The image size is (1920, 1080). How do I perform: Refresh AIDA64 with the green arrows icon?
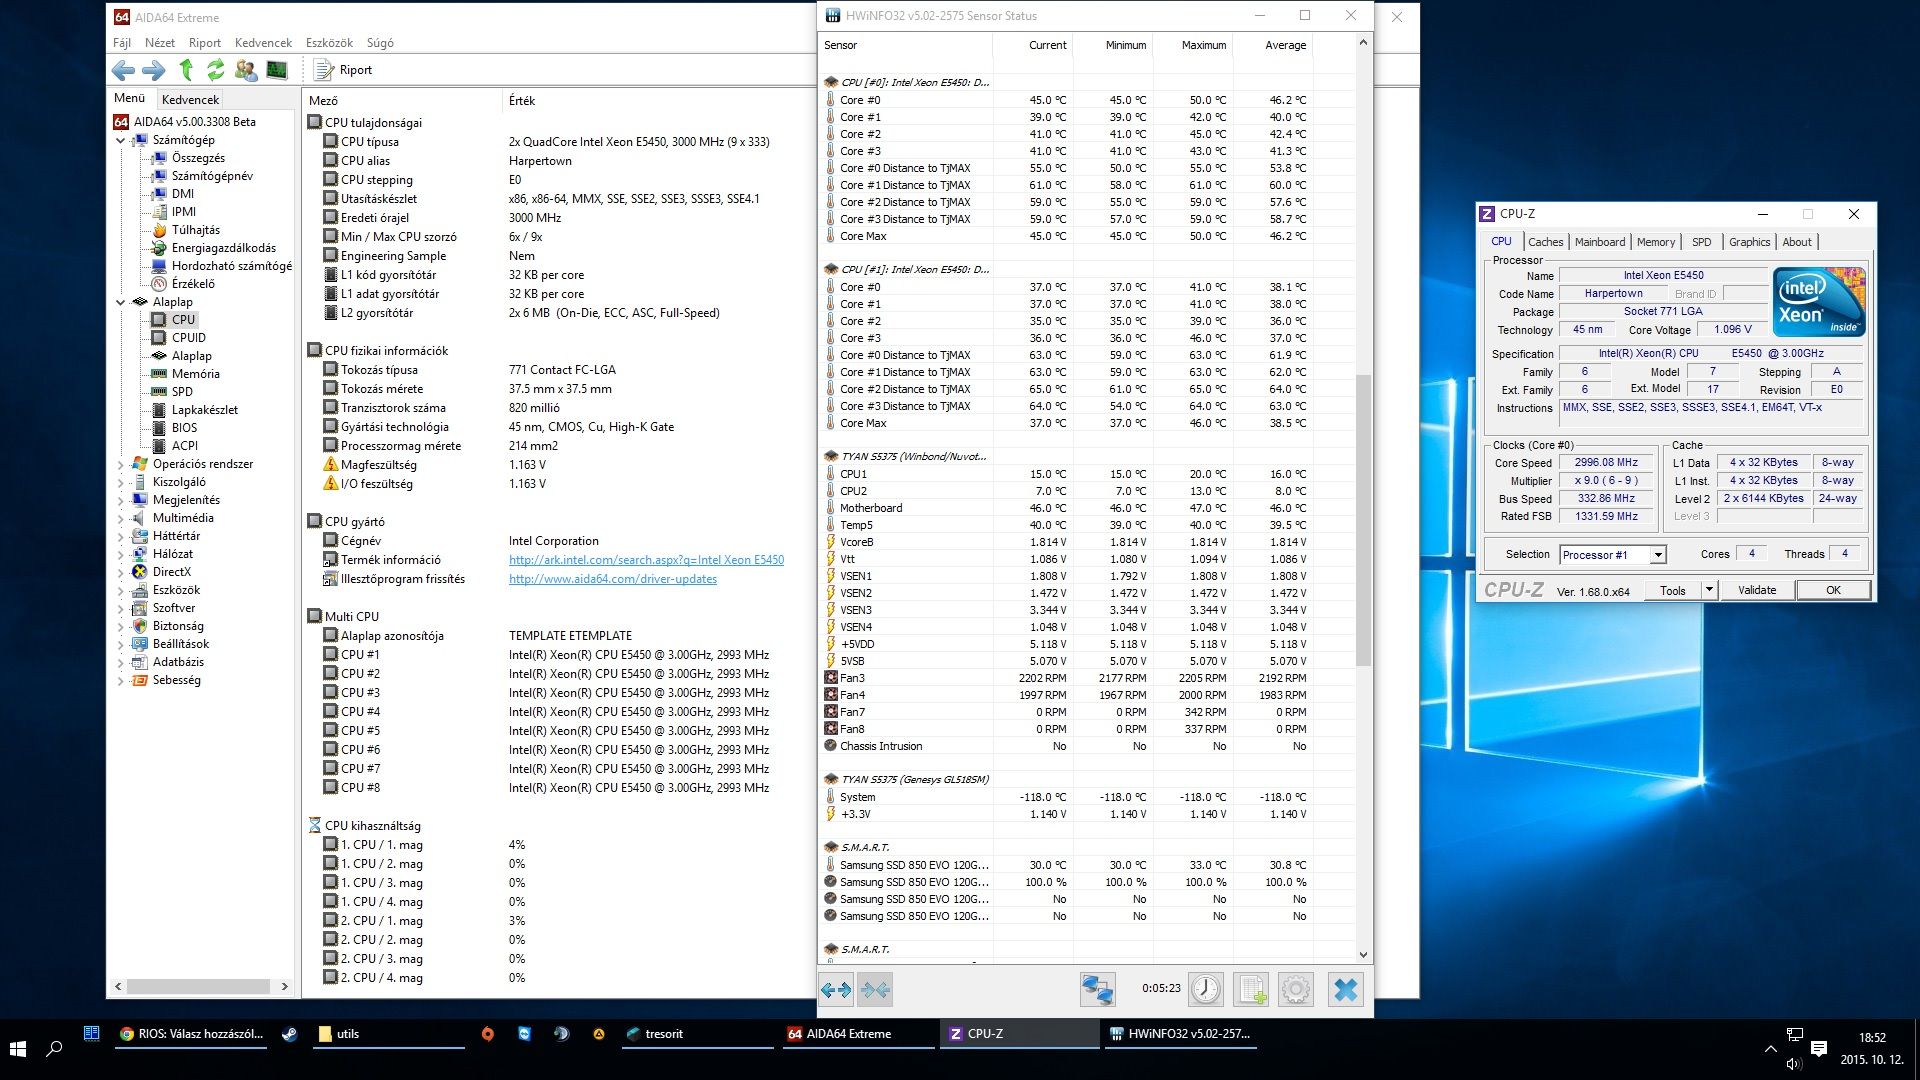point(216,70)
